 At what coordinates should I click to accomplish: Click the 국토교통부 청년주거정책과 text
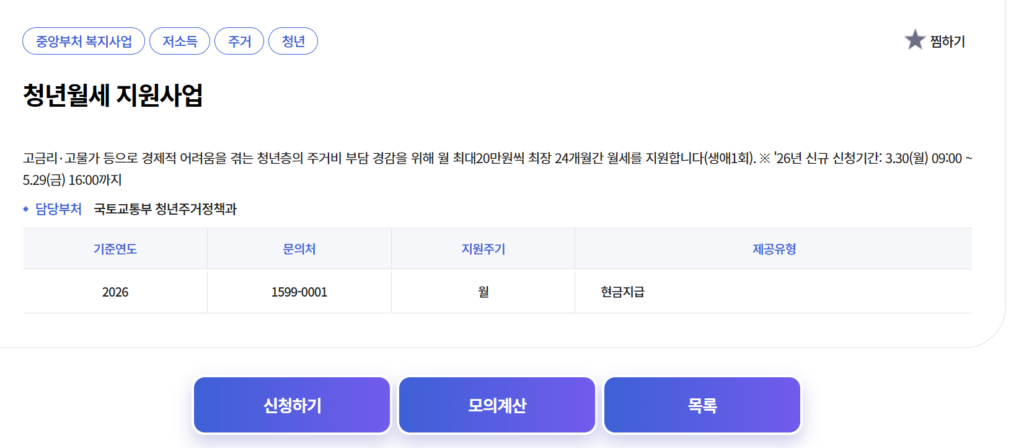(166, 209)
